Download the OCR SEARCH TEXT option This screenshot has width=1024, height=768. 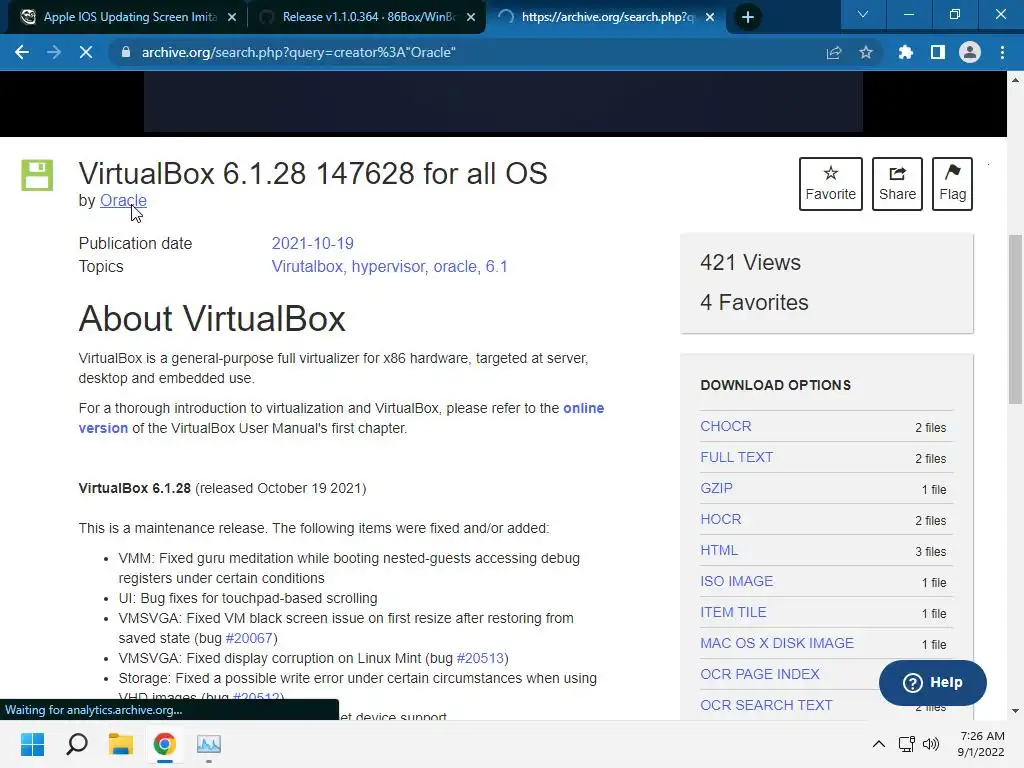click(766, 705)
